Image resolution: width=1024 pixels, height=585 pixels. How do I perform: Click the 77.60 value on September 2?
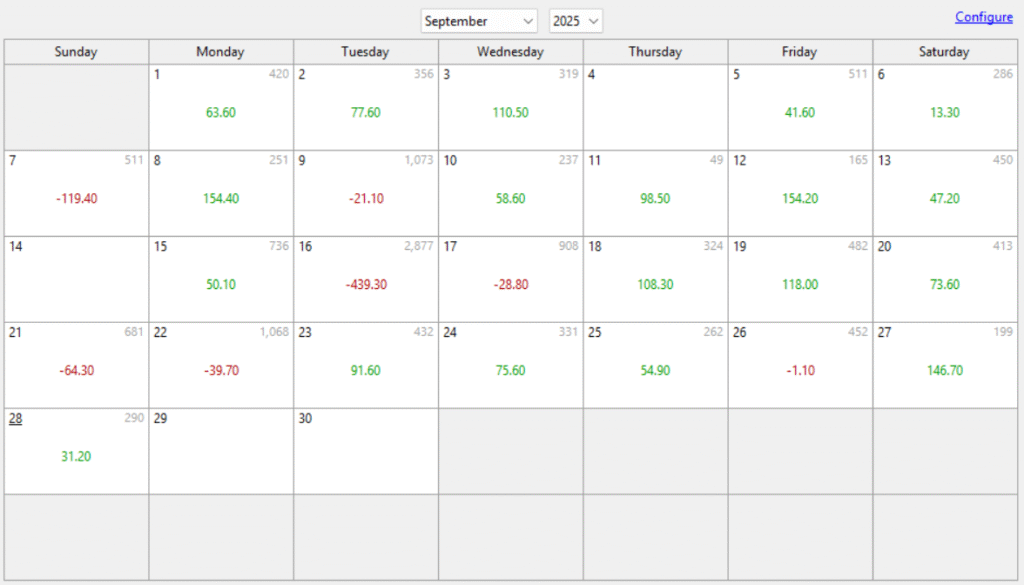click(x=365, y=113)
